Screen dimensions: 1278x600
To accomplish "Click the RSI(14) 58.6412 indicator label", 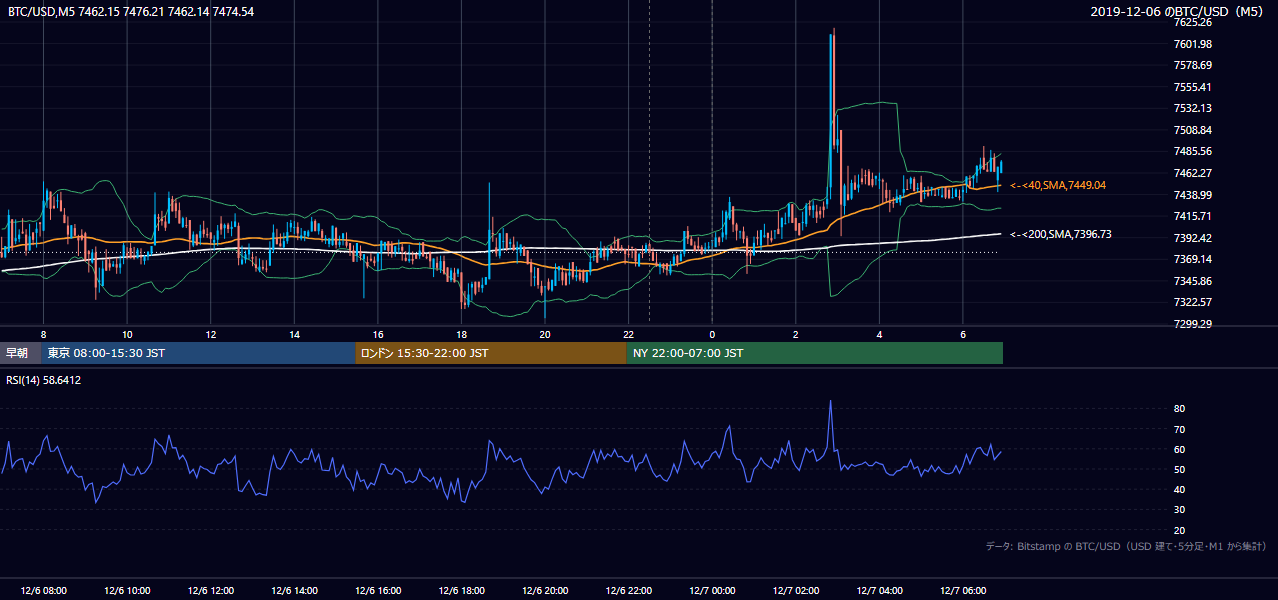I will click(44, 380).
